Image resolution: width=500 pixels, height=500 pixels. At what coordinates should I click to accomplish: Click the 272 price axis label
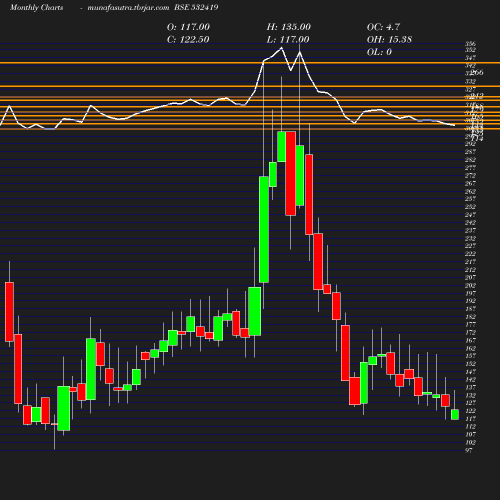click(470, 175)
